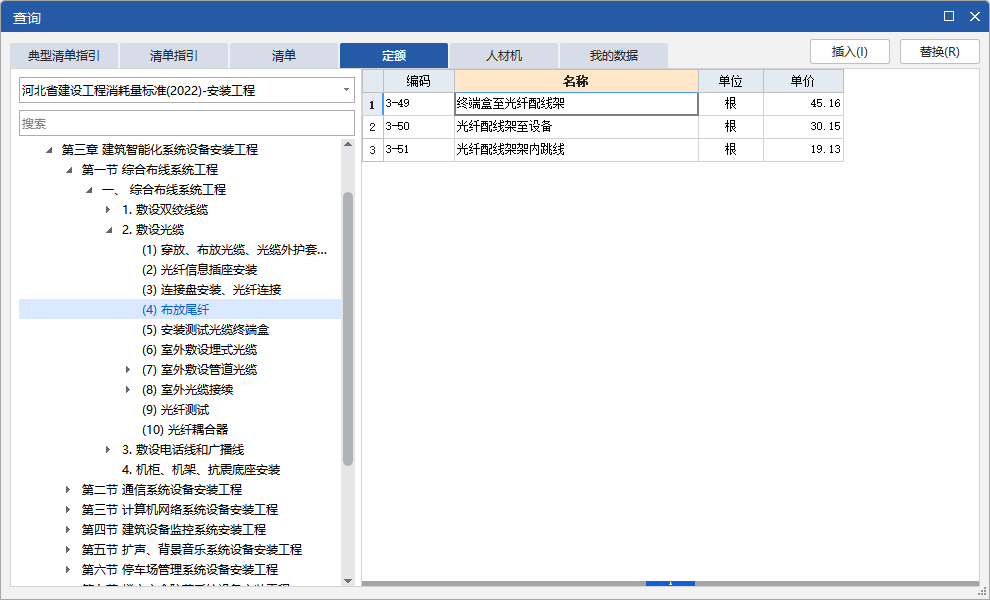
Task: Click the 编码 column header
Action: (419, 81)
